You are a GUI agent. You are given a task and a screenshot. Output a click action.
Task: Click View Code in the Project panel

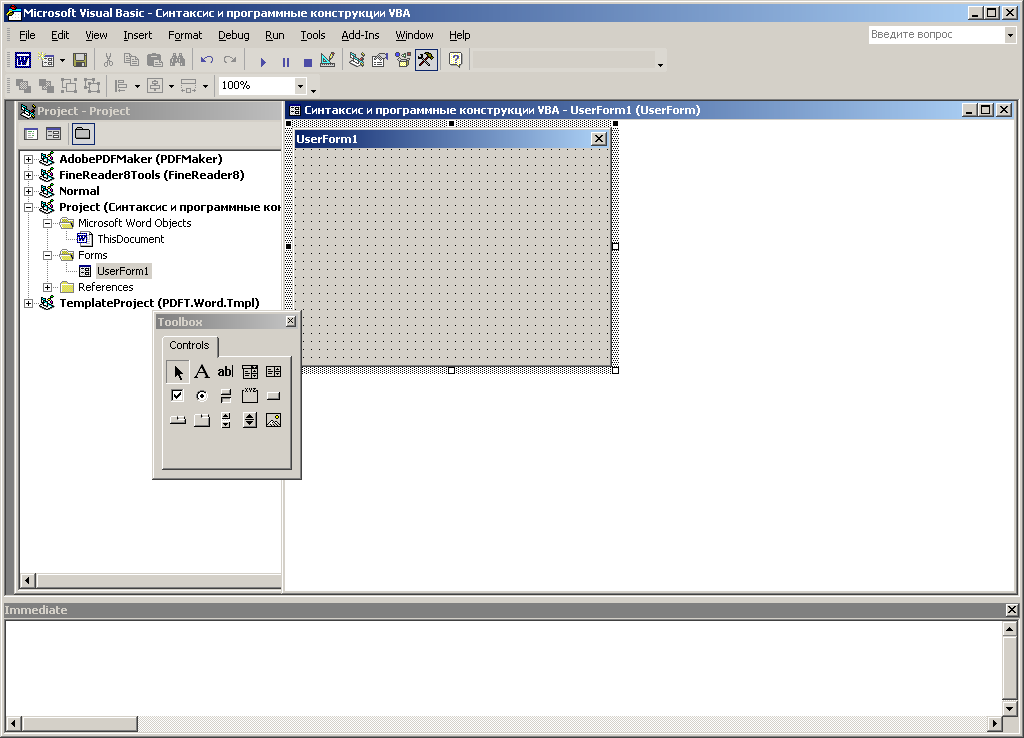click(x=31, y=135)
